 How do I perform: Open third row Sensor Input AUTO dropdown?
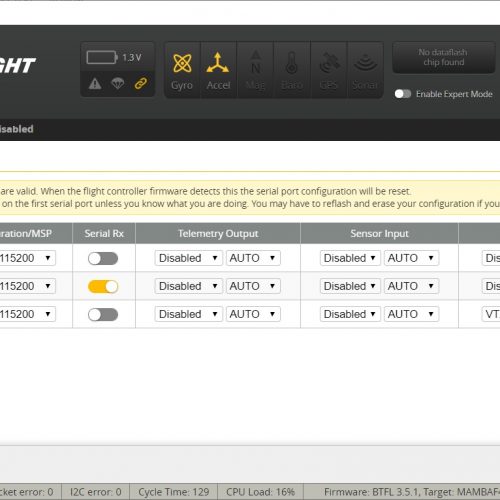pyautogui.click(x=411, y=314)
